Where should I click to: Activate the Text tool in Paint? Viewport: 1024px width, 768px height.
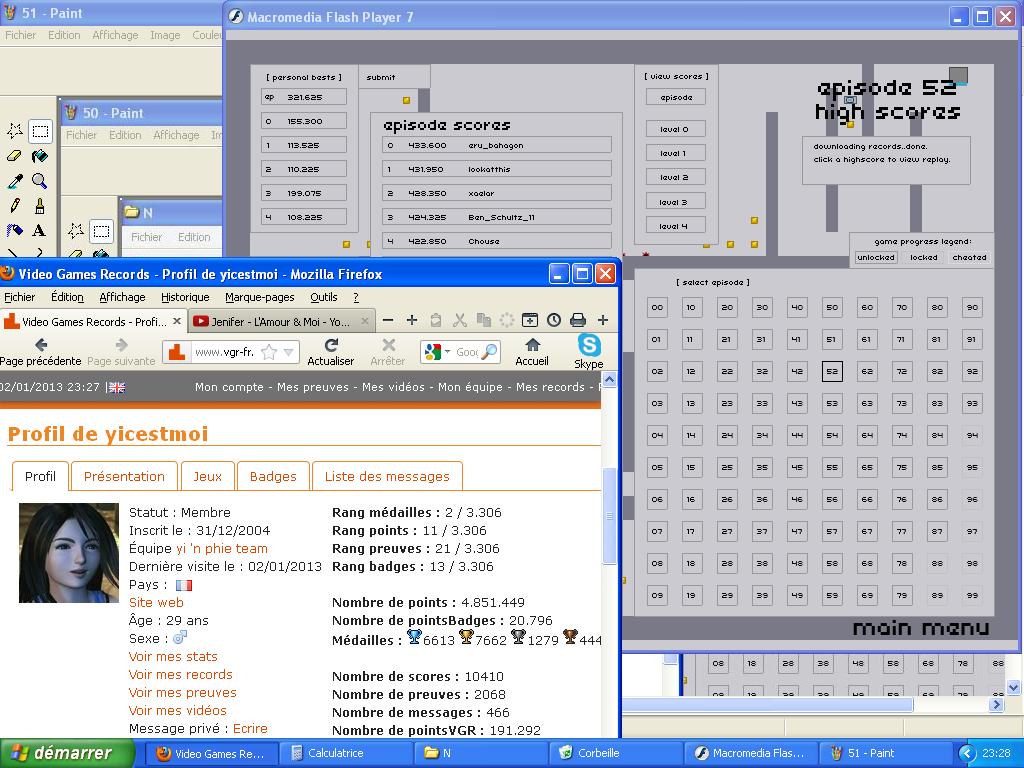(x=40, y=231)
